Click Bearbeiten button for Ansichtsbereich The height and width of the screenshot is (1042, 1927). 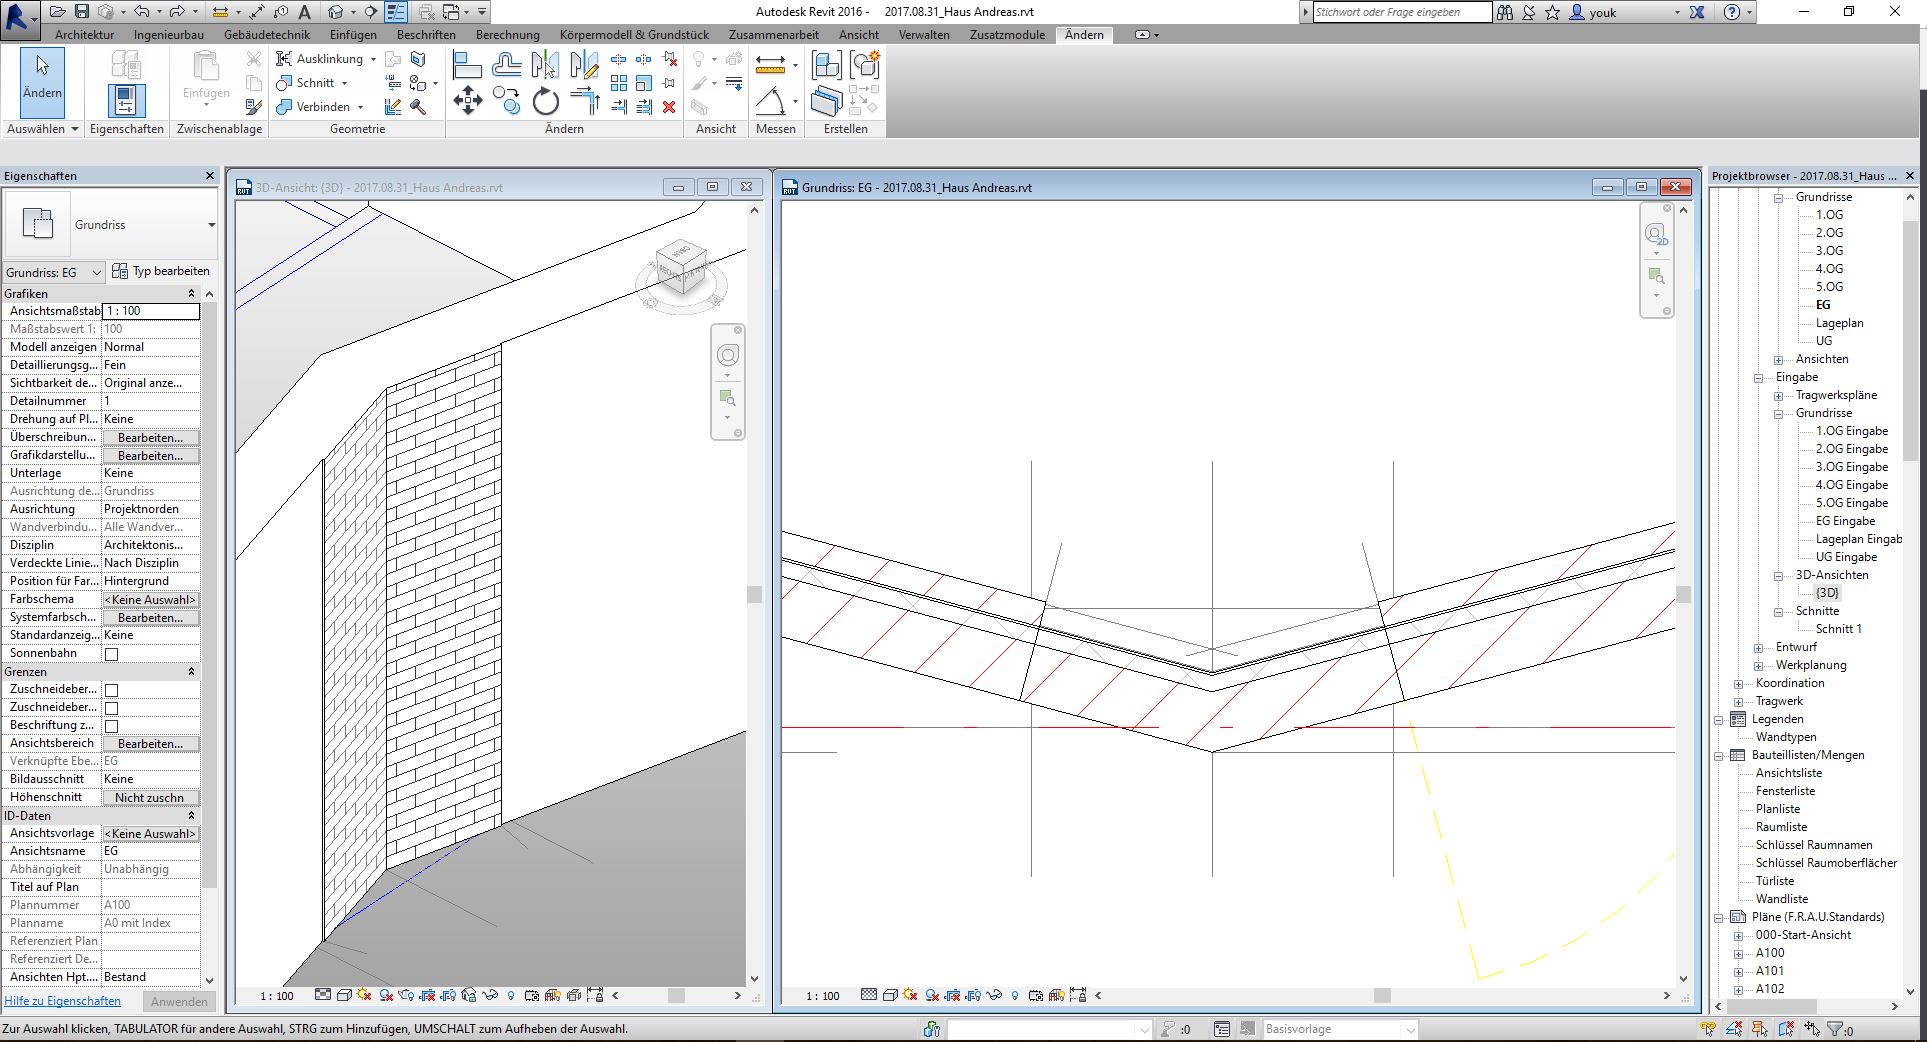[150, 744]
